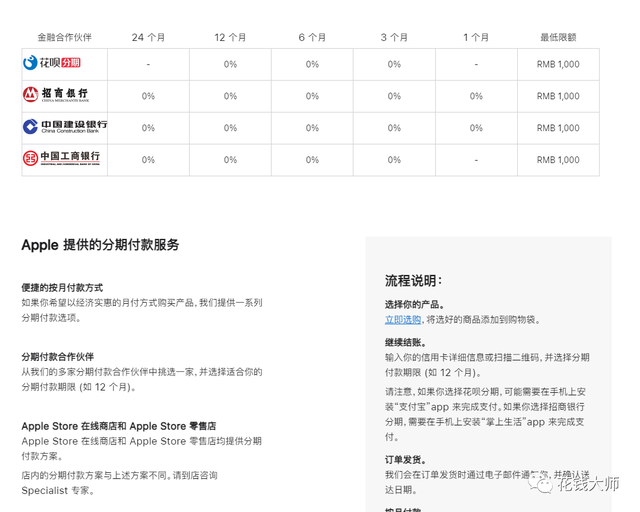
Task: Click the WeChat watermark icon
Action: pos(543,484)
